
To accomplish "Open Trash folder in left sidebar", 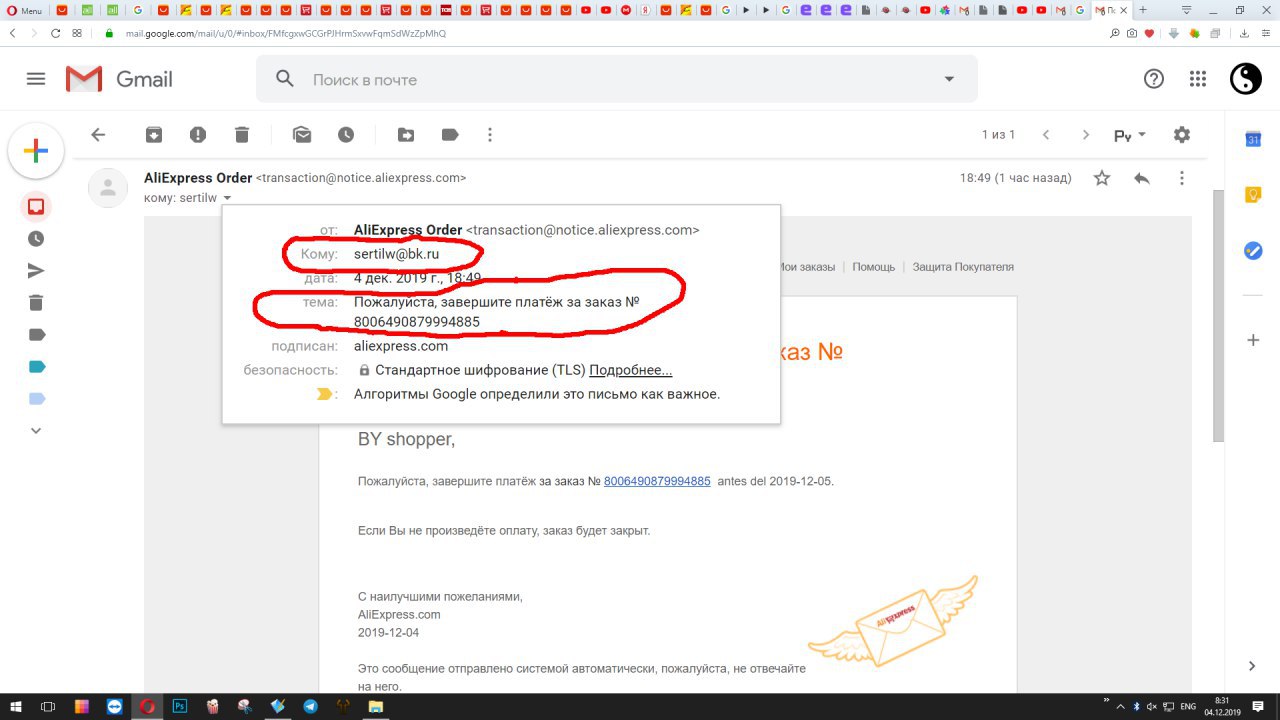I will (x=36, y=303).
